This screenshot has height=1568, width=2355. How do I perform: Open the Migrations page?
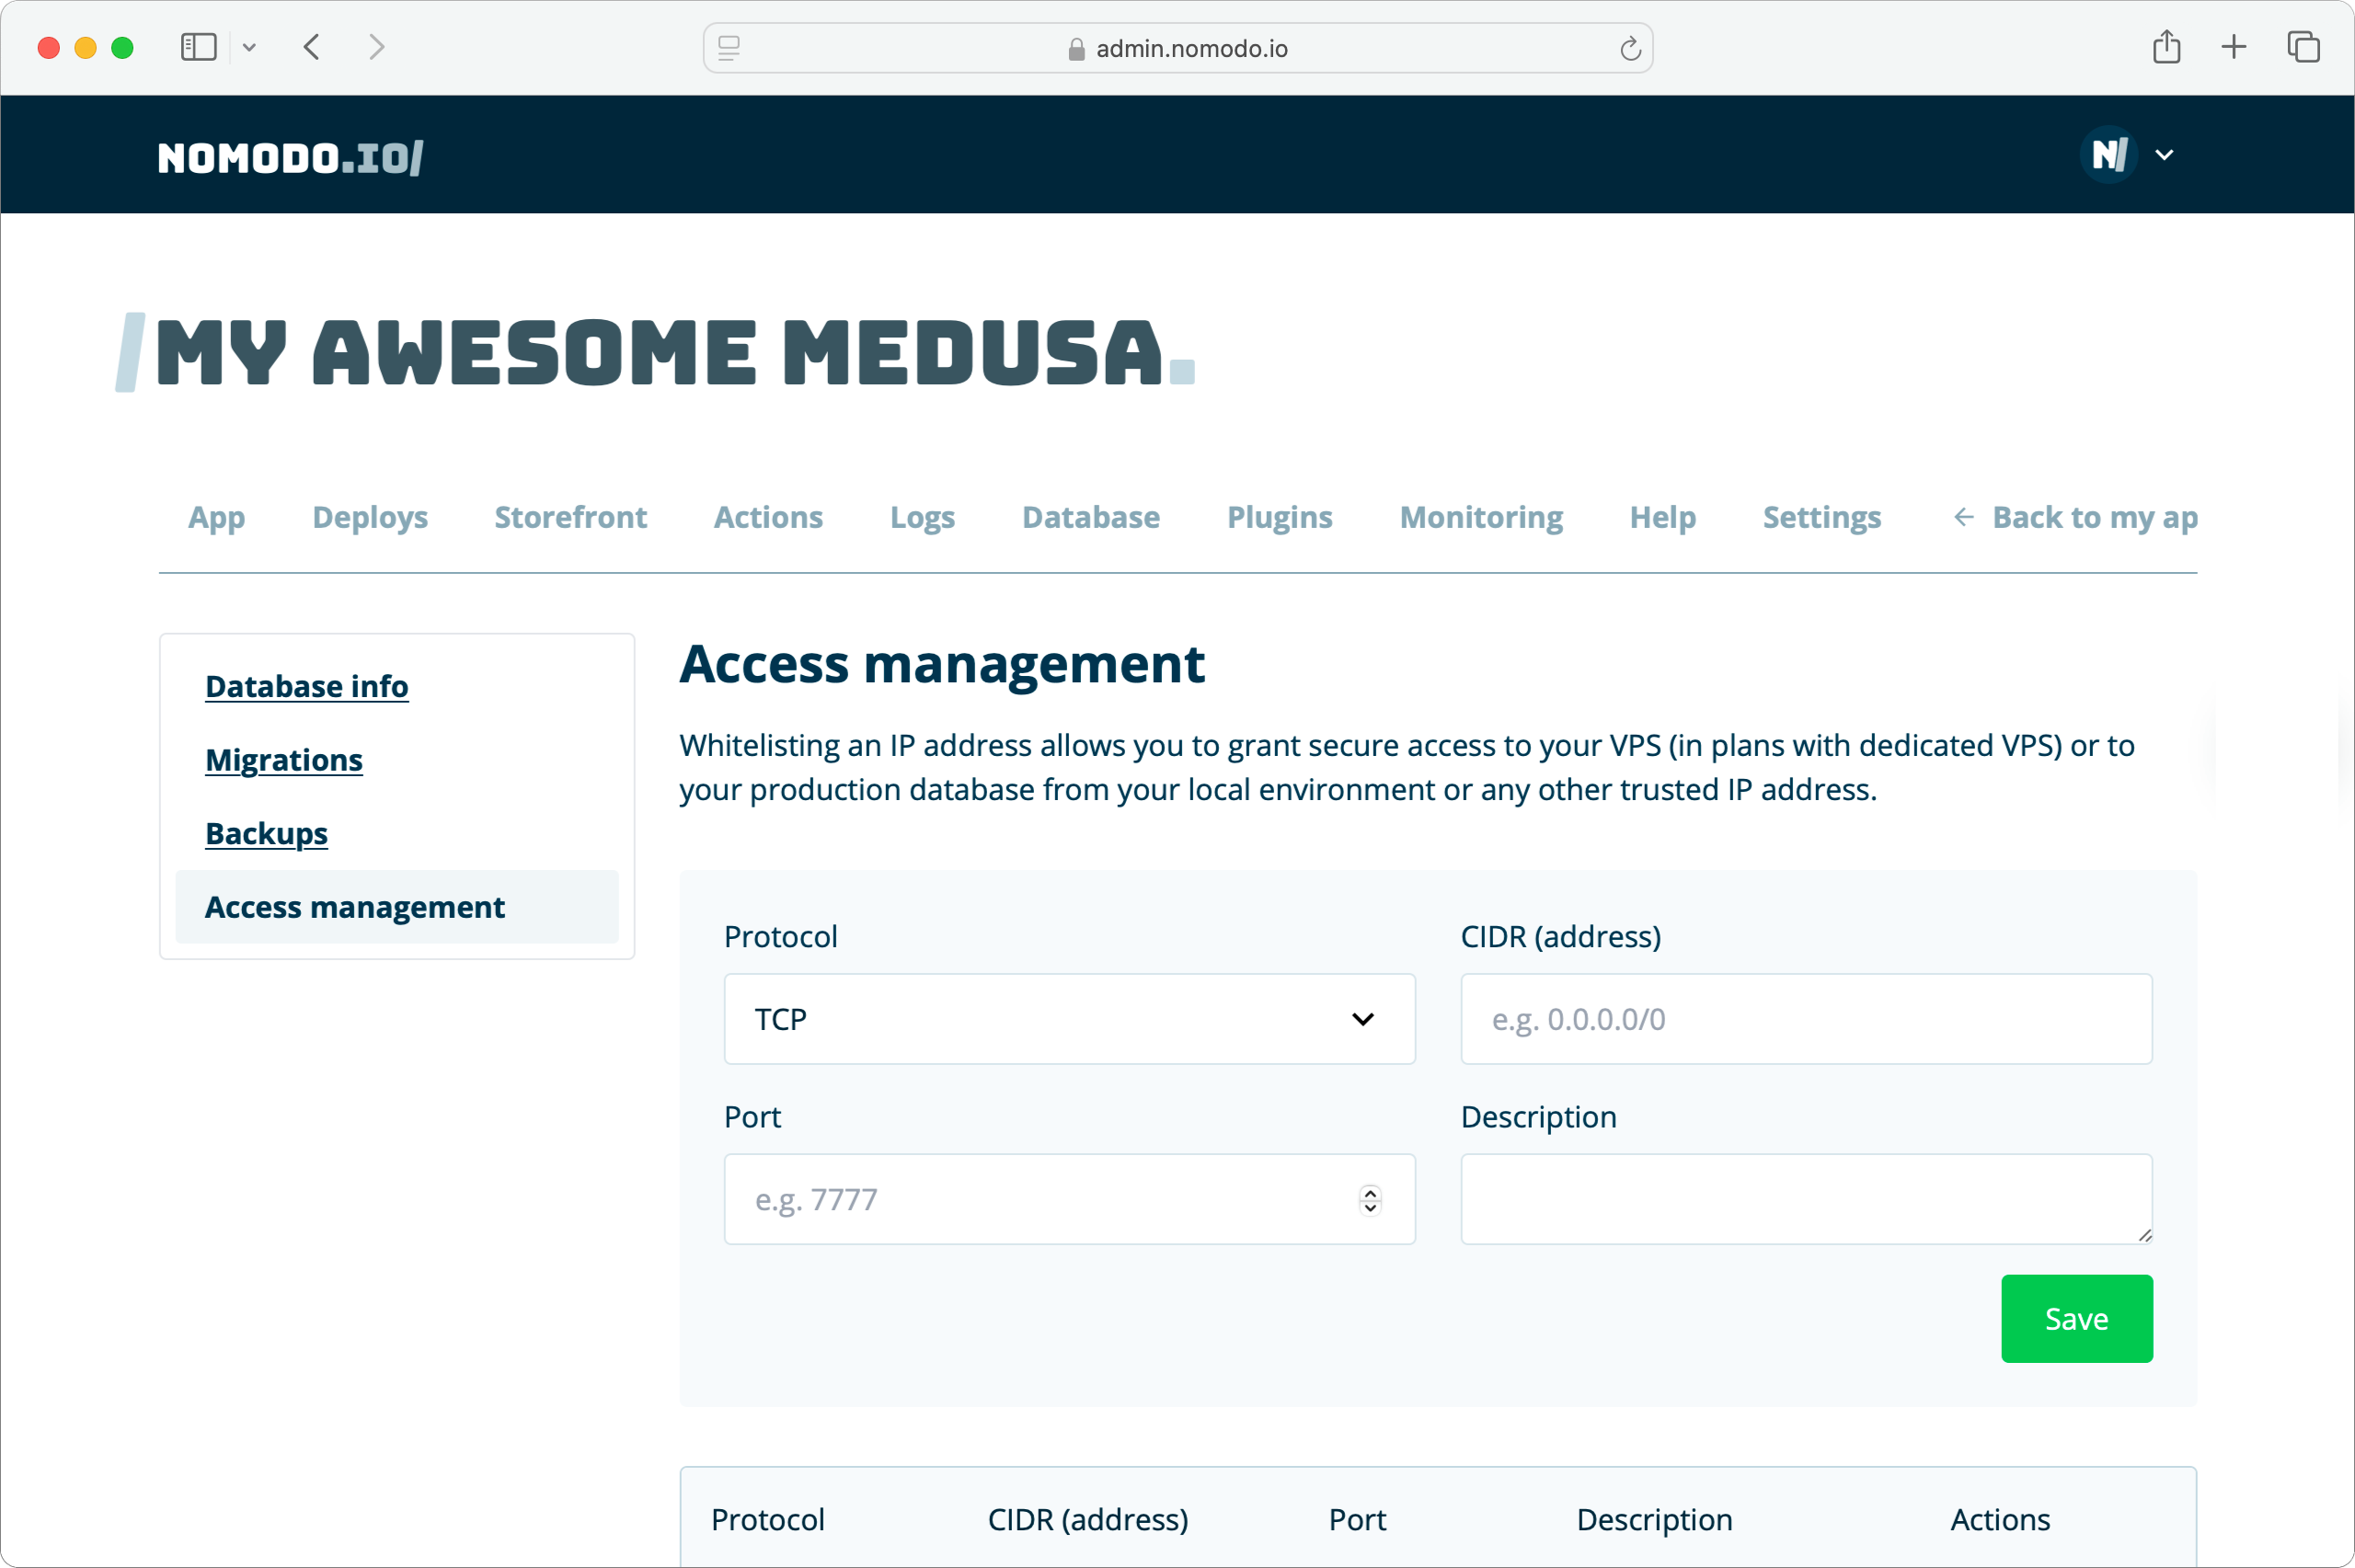284,760
